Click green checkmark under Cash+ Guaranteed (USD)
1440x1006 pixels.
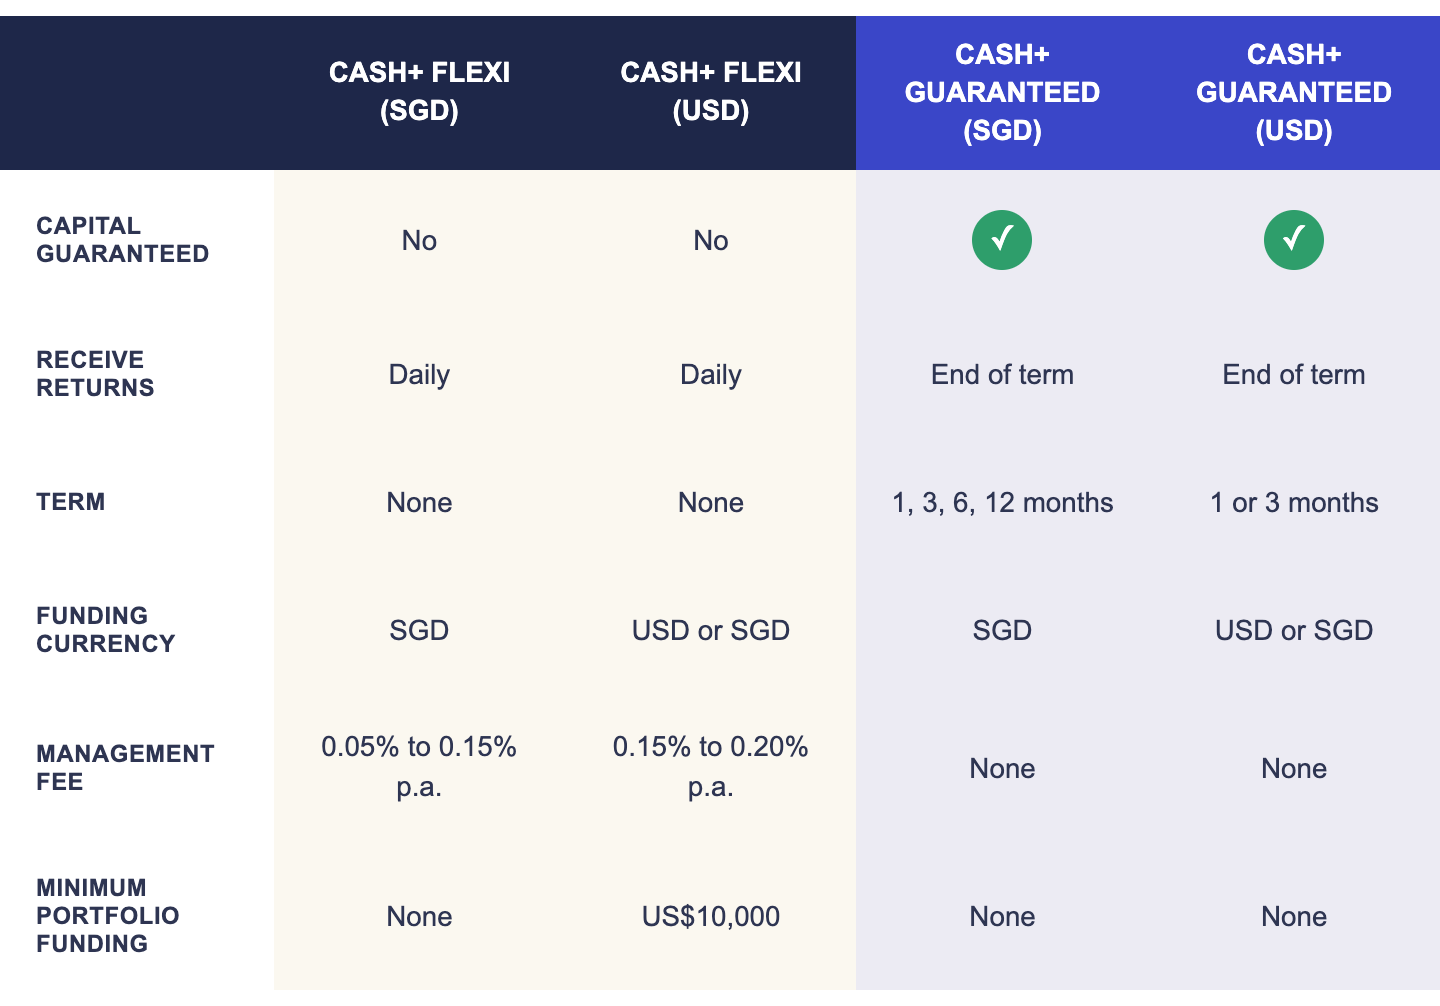pyautogui.click(x=1294, y=240)
